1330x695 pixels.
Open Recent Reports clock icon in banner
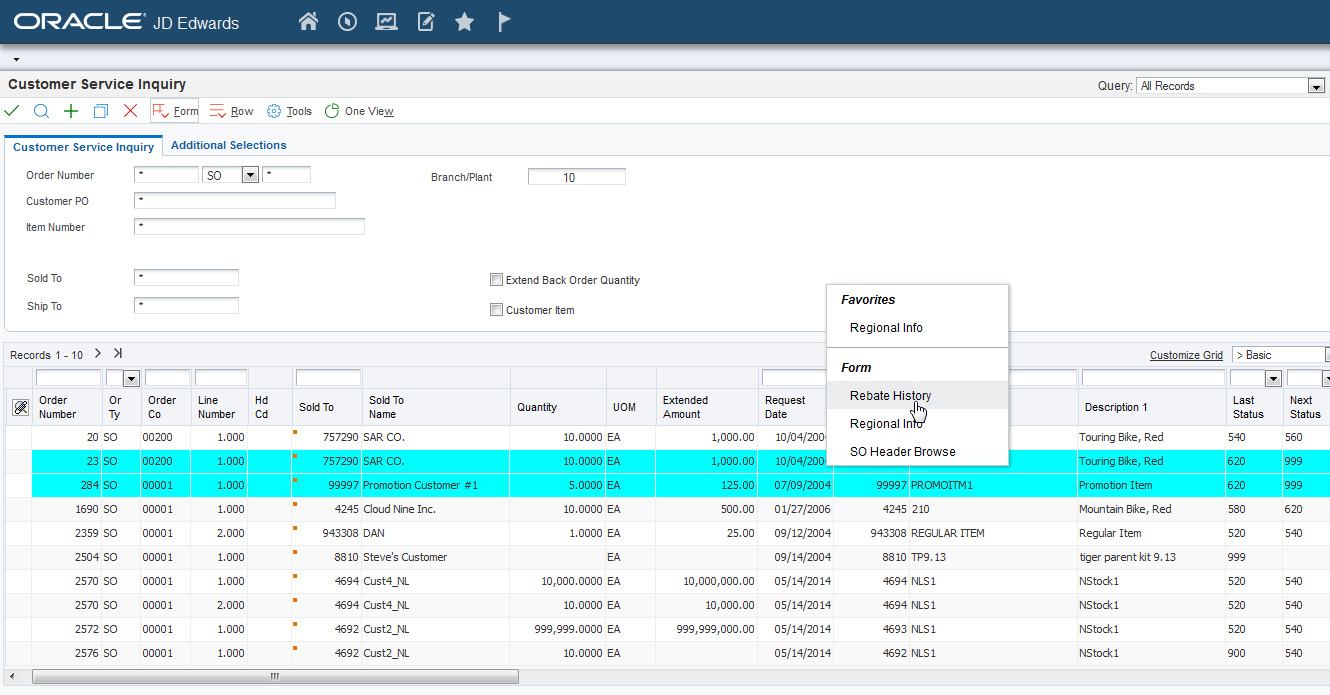pyautogui.click(x=347, y=20)
